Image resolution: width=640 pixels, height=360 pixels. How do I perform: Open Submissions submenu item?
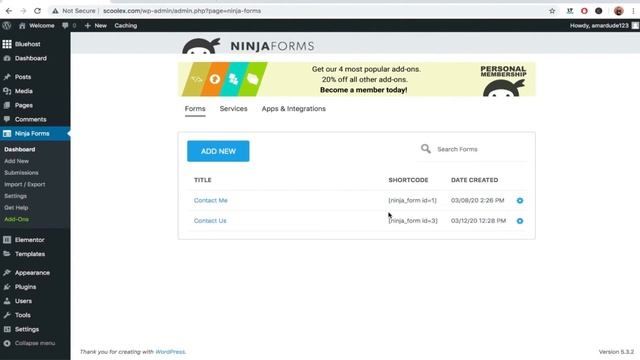tap(21, 173)
